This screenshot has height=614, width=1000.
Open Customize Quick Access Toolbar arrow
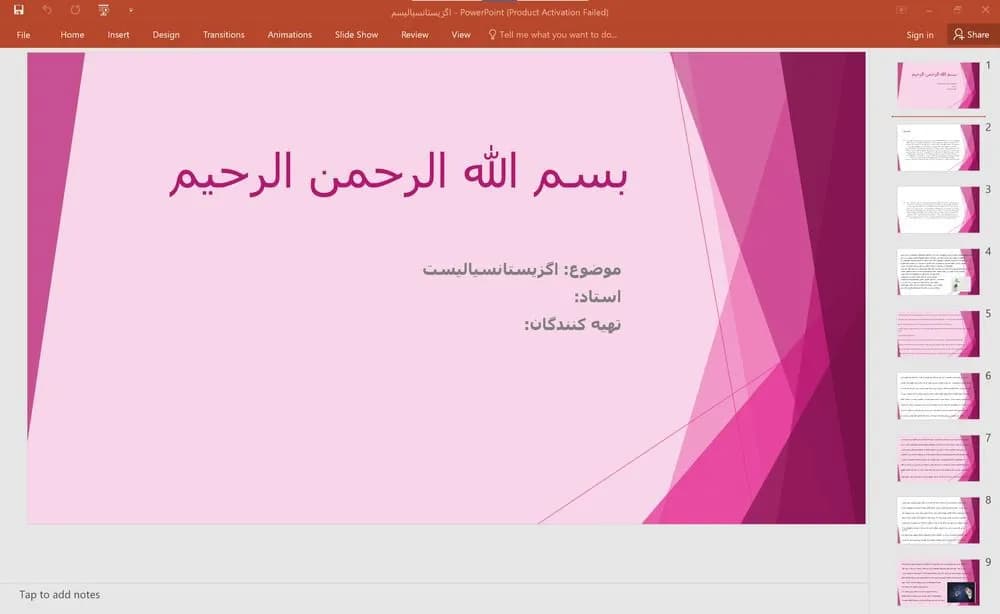pyautogui.click(x=131, y=10)
